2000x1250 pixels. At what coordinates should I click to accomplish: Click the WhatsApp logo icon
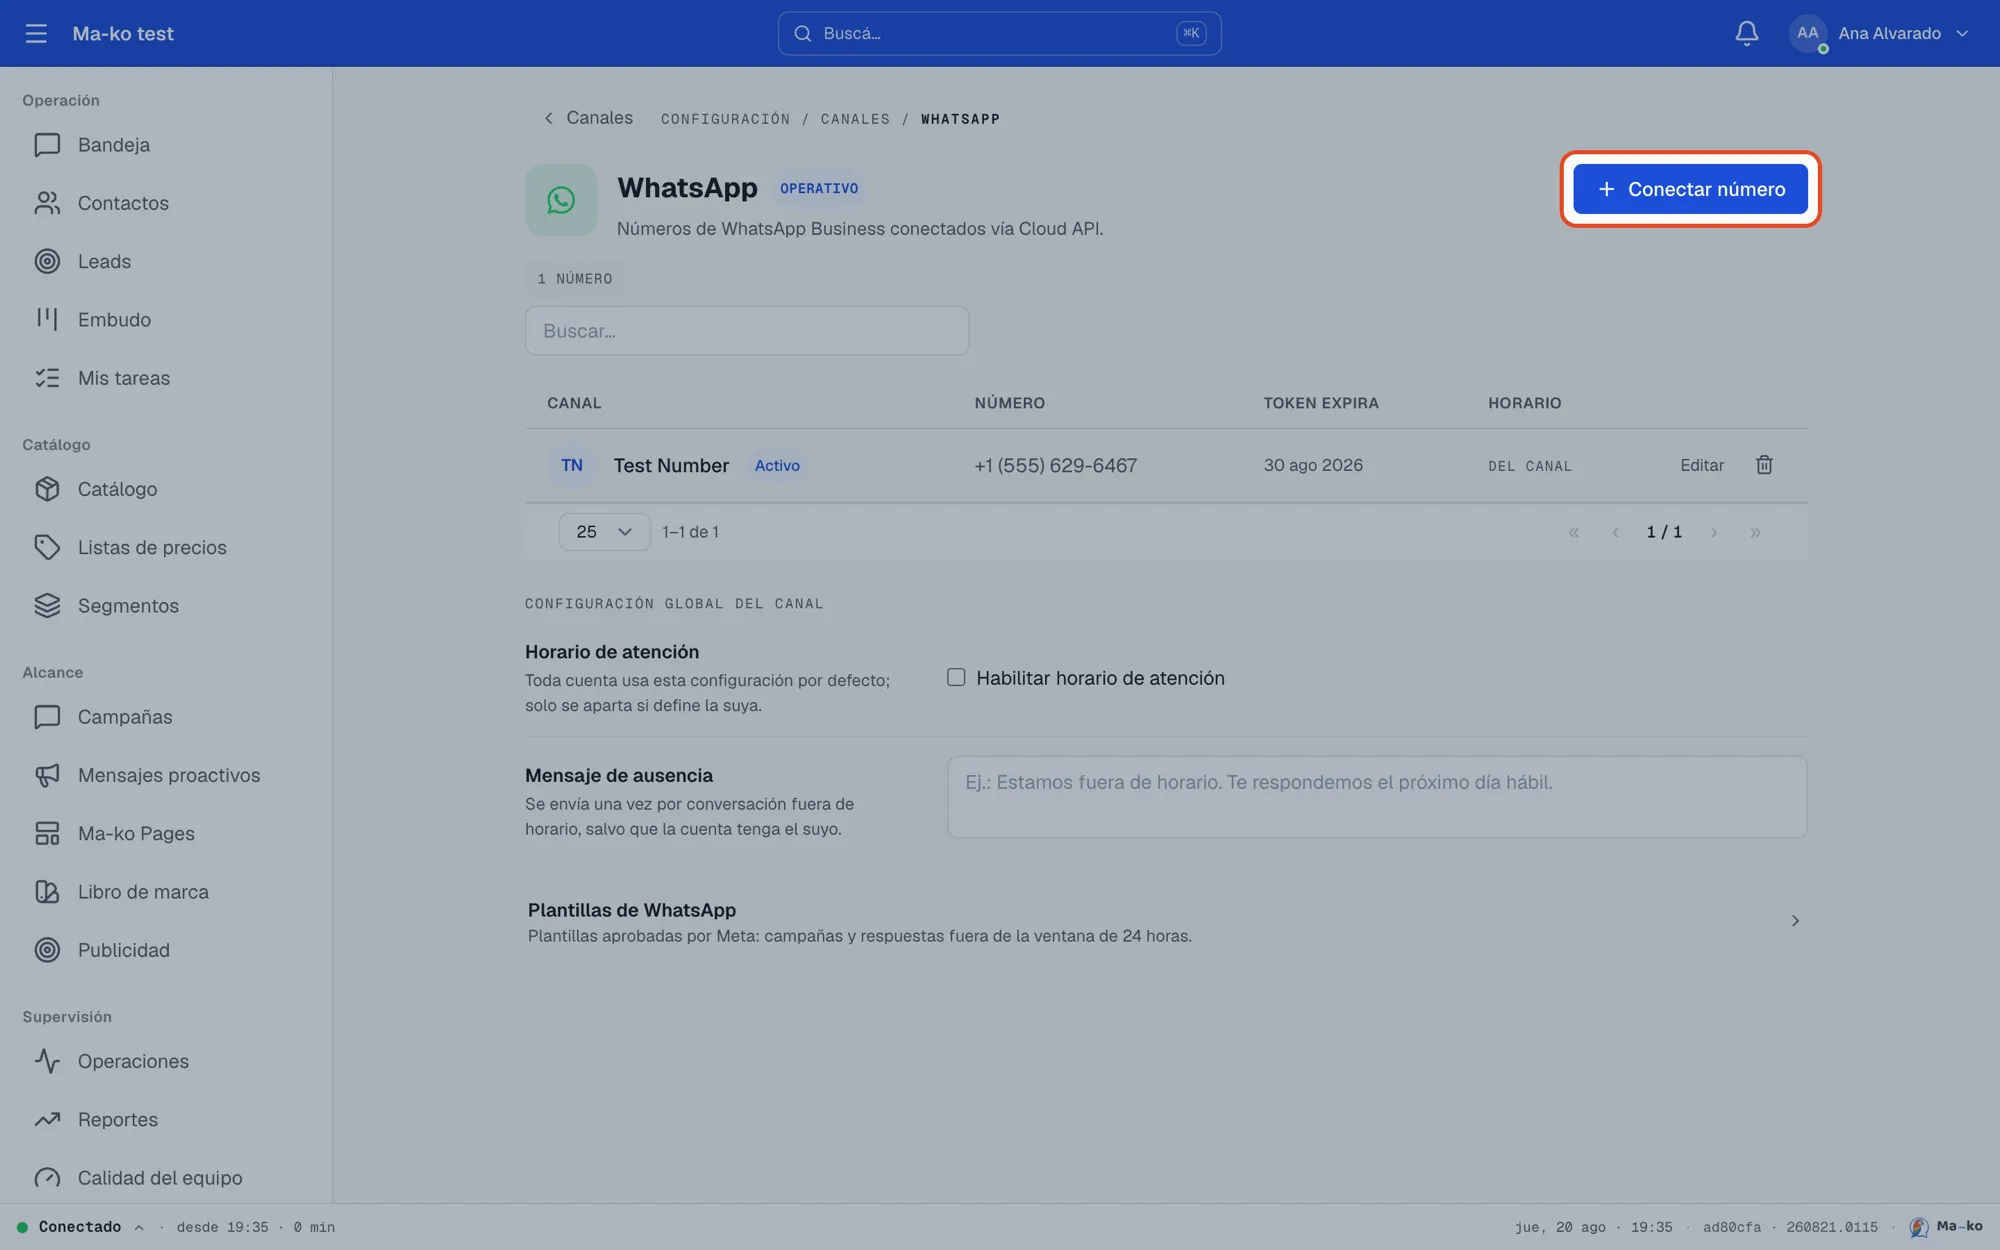pos(561,200)
